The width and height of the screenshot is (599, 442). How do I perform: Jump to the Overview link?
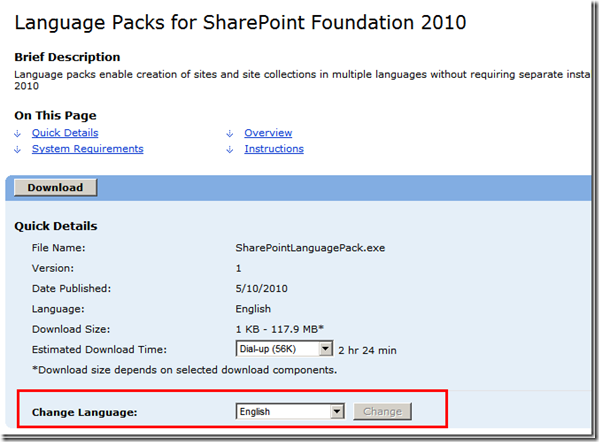pos(268,133)
